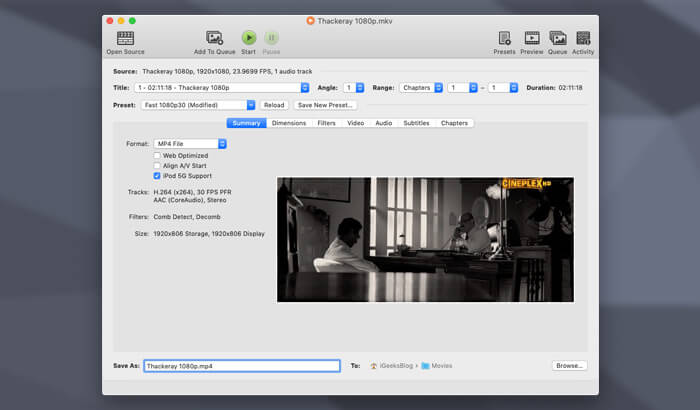Open the Preset dropdown Fast 1080p30
The height and width of the screenshot is (410, 700).
point(198,105)
